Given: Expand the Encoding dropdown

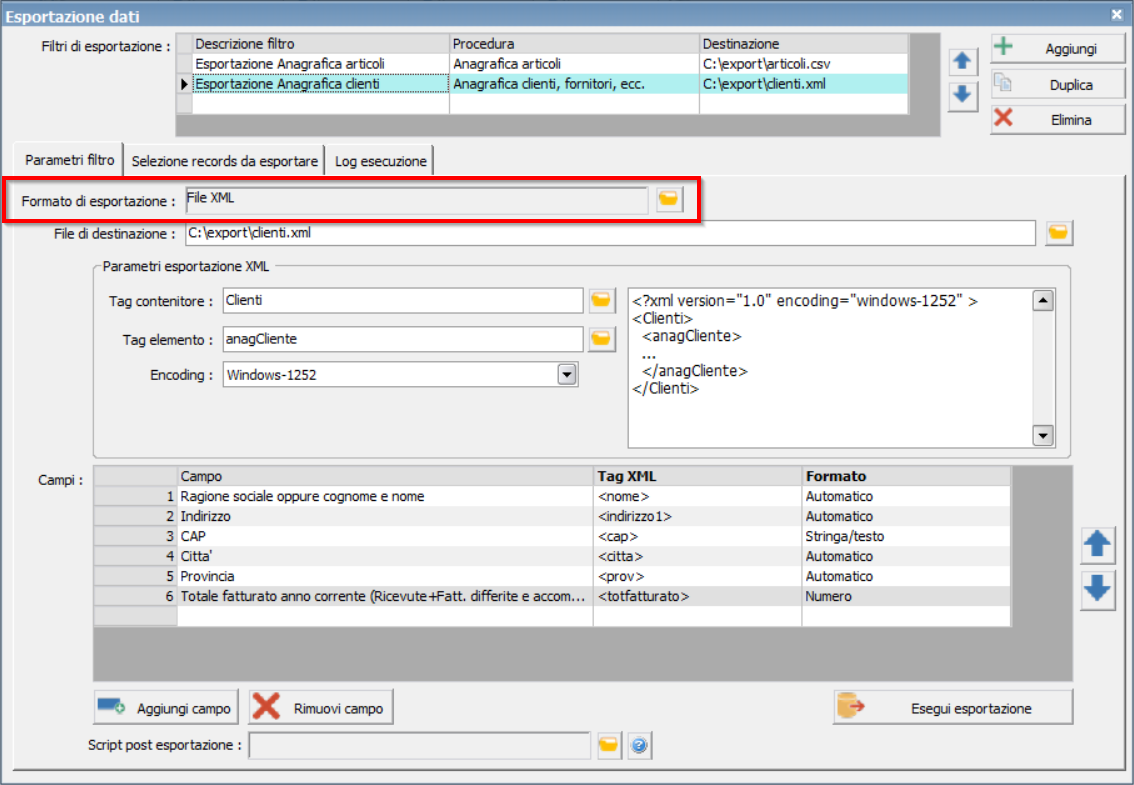Looking at the screenshot, I should click(567, 375).
